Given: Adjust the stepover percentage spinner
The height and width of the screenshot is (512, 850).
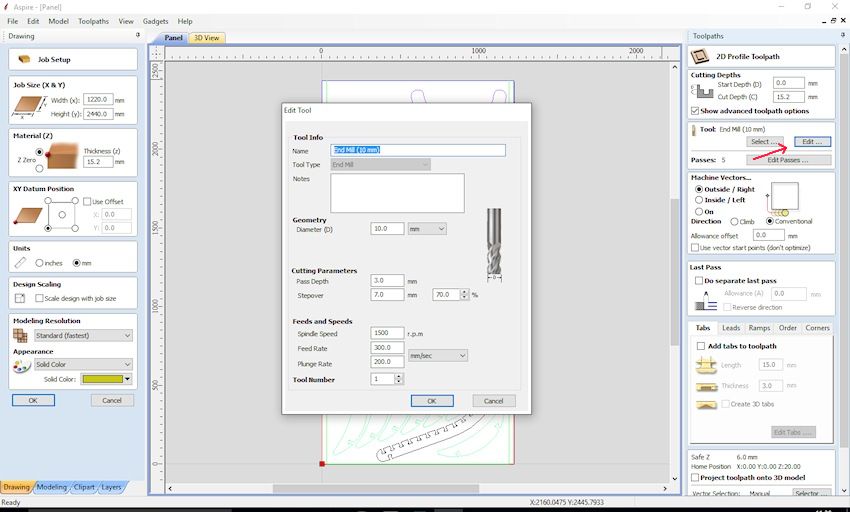Looking at the screenshot, I should [464, 295].
